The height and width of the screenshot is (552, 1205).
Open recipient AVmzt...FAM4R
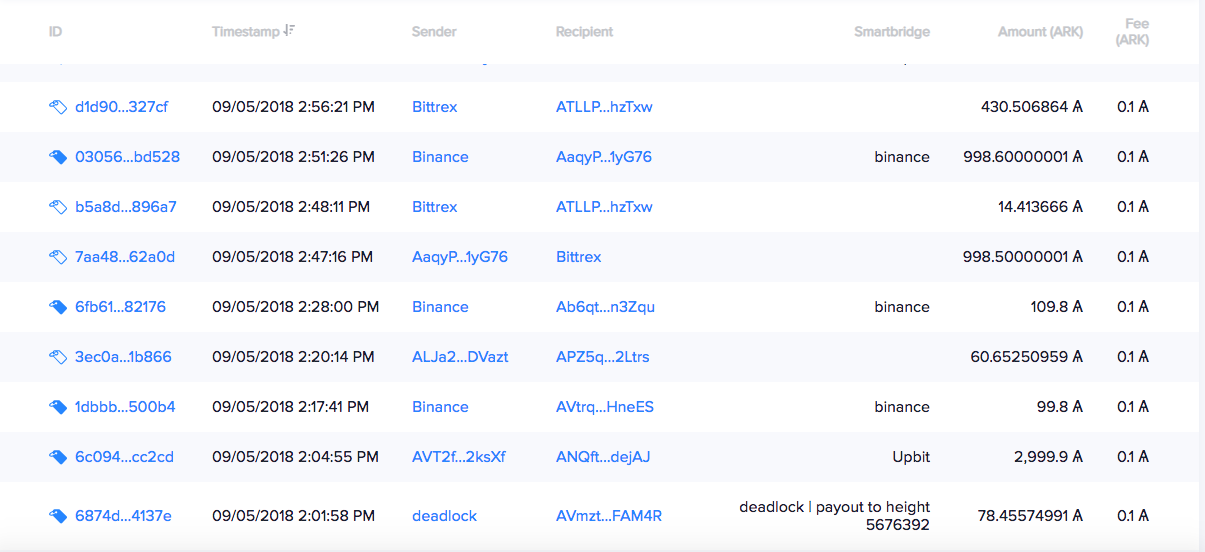click(609, 516)
